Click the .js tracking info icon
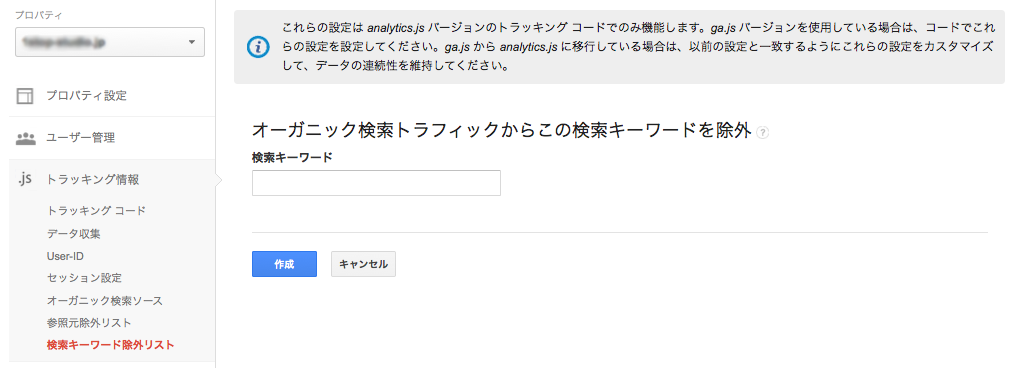Image resolution: width=1016 pixels, height=368 pixels. tap(24, 179)
